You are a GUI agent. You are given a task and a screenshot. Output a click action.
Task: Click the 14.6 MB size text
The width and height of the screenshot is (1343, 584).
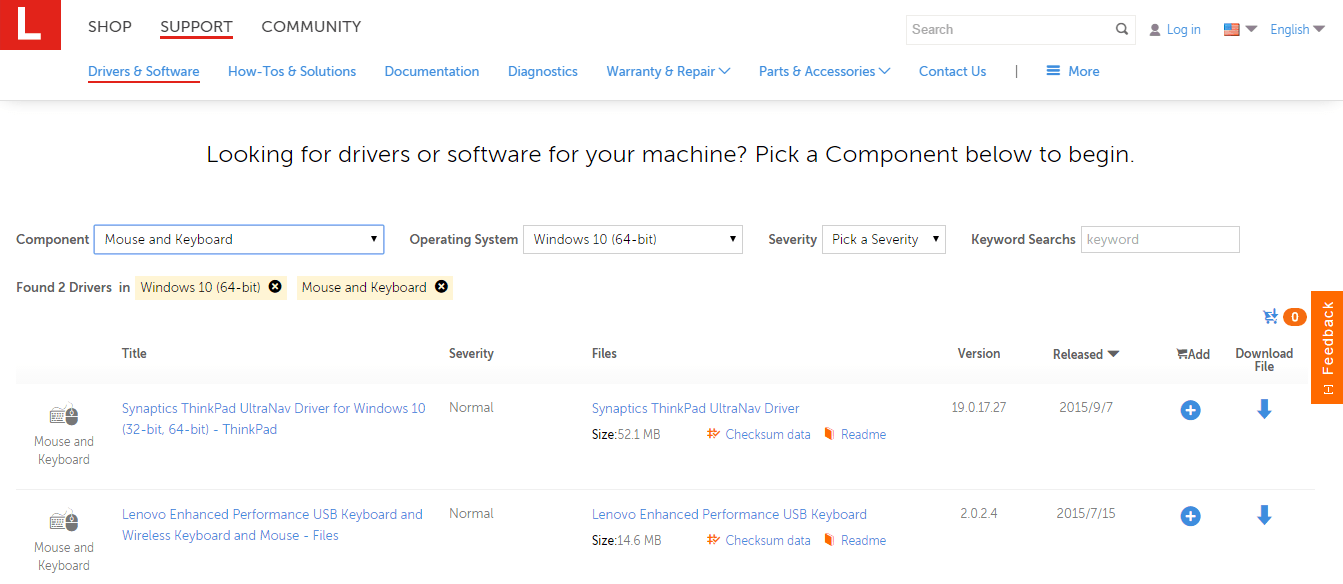pyautogui.click(x=640, y=540)
